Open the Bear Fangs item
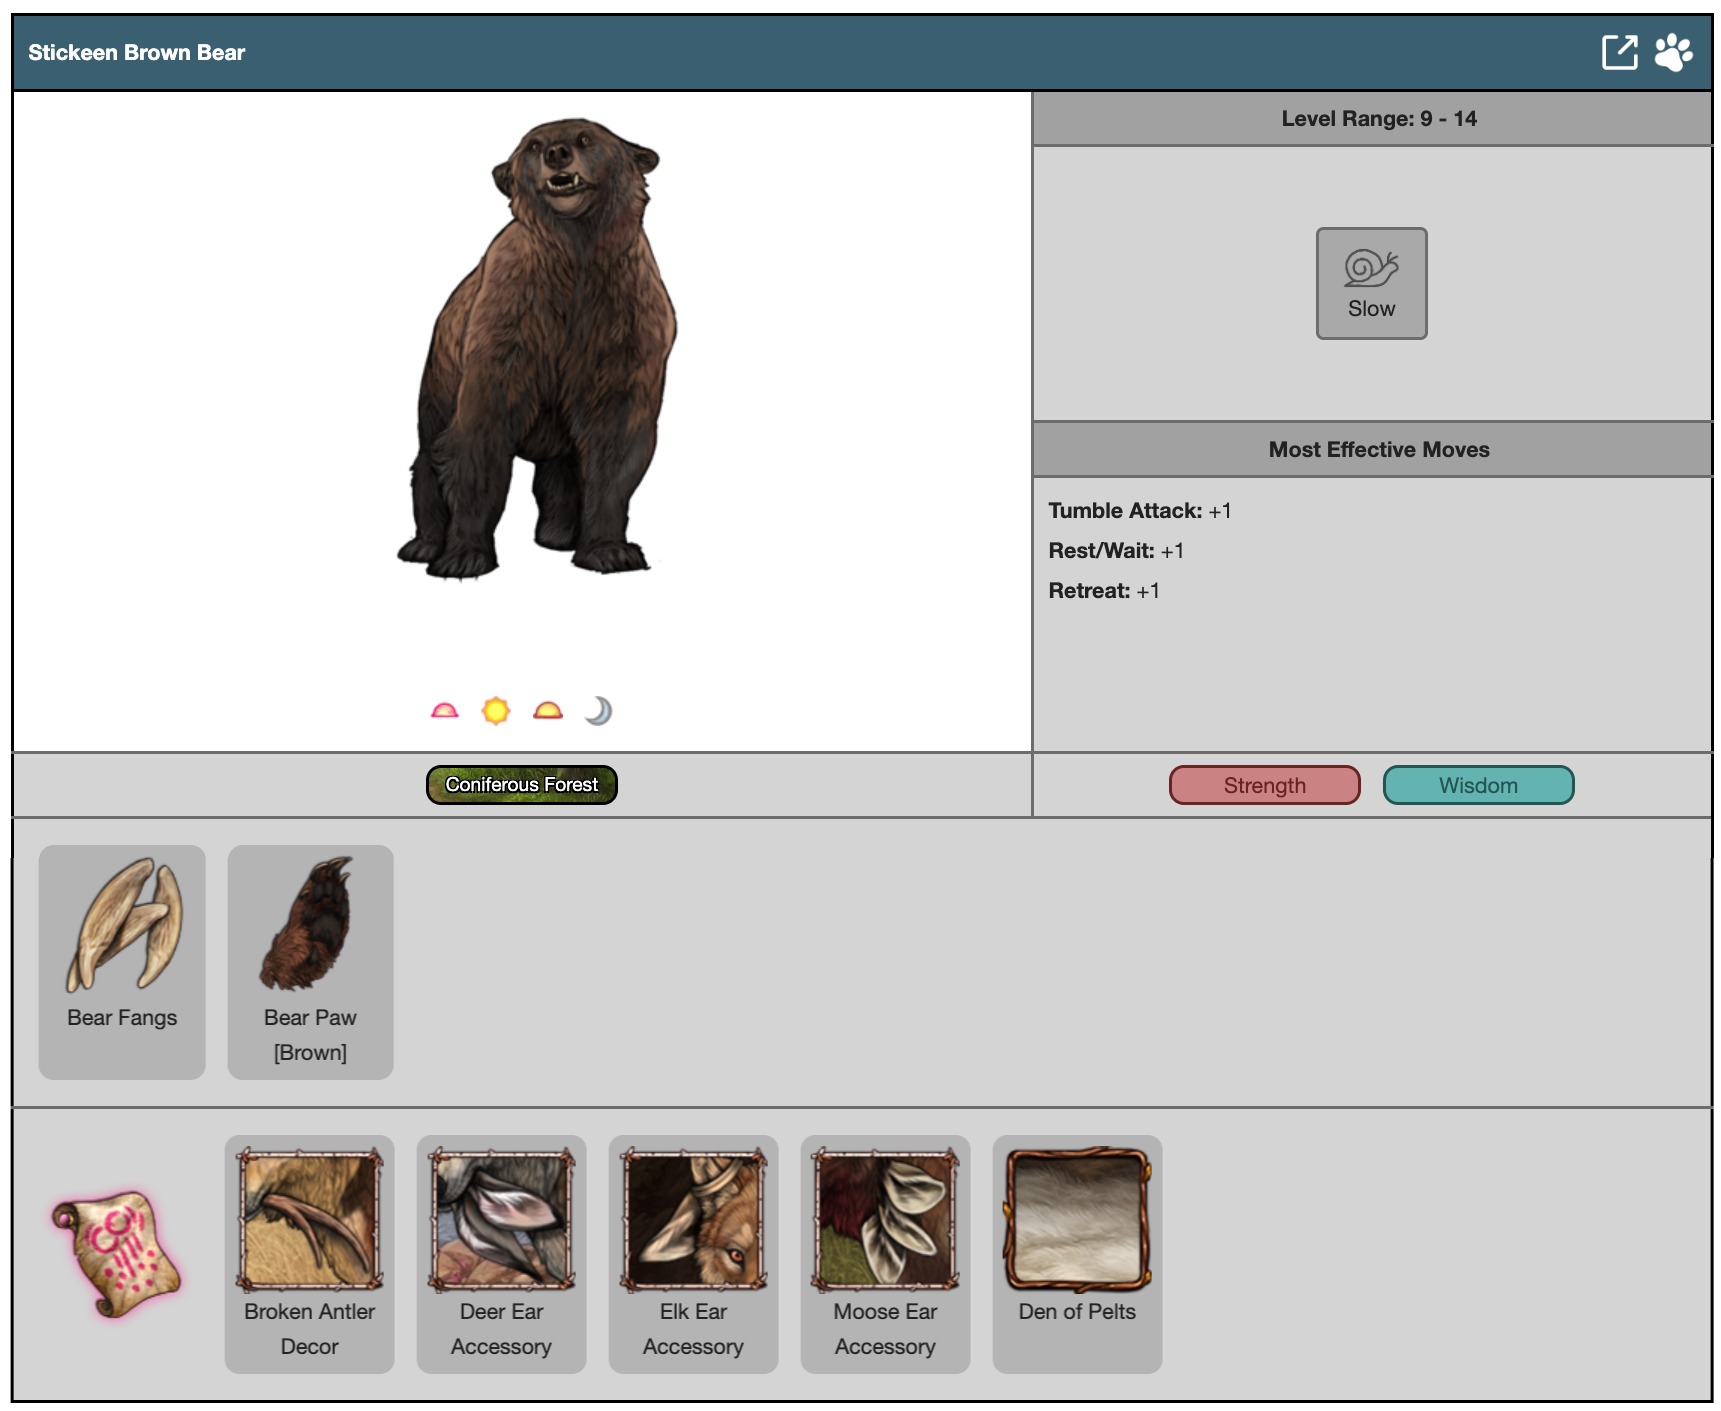Image resolution: width=1721 pixels, height=1411 pixels. pyautogui.click(x=122, y=960)
